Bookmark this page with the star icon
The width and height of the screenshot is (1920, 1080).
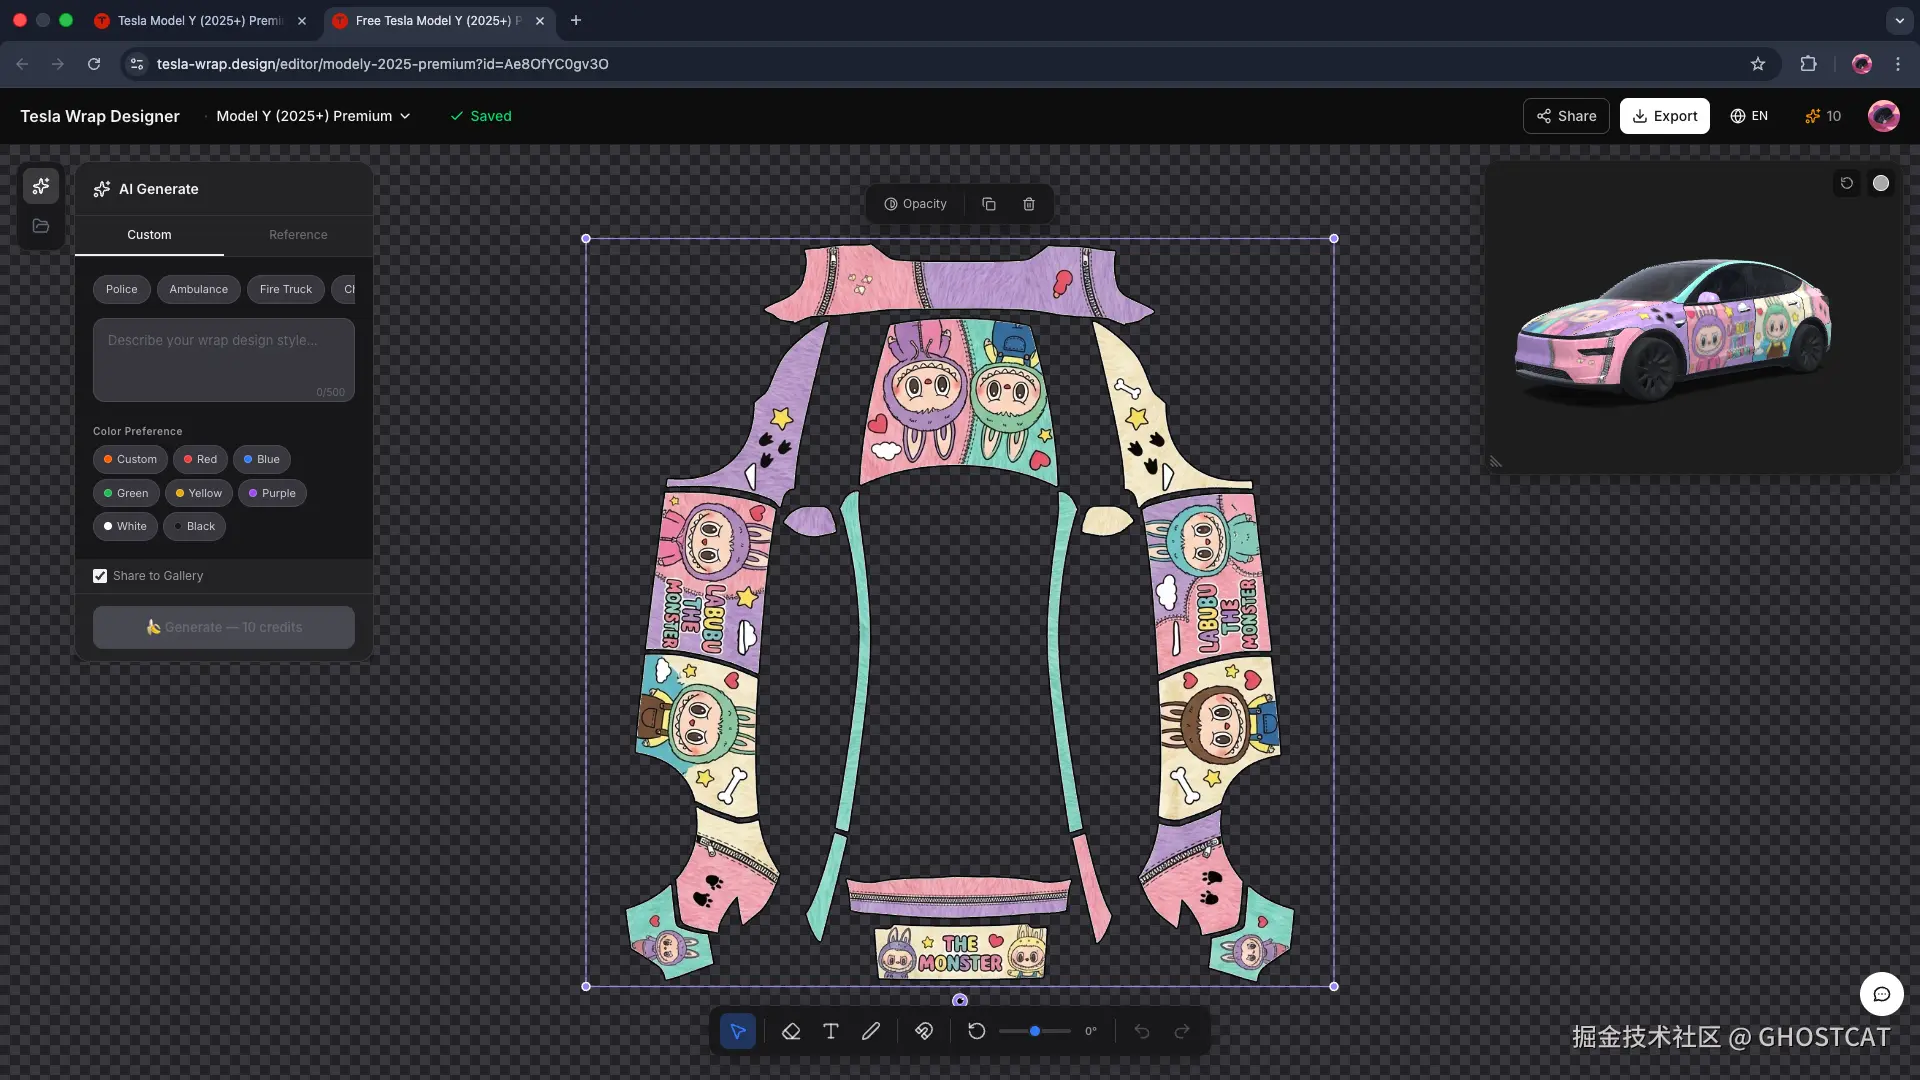(1758, 64)
